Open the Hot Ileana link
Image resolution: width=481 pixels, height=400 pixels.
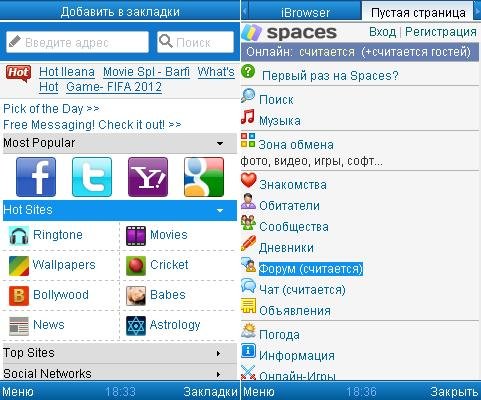point(67,72)
